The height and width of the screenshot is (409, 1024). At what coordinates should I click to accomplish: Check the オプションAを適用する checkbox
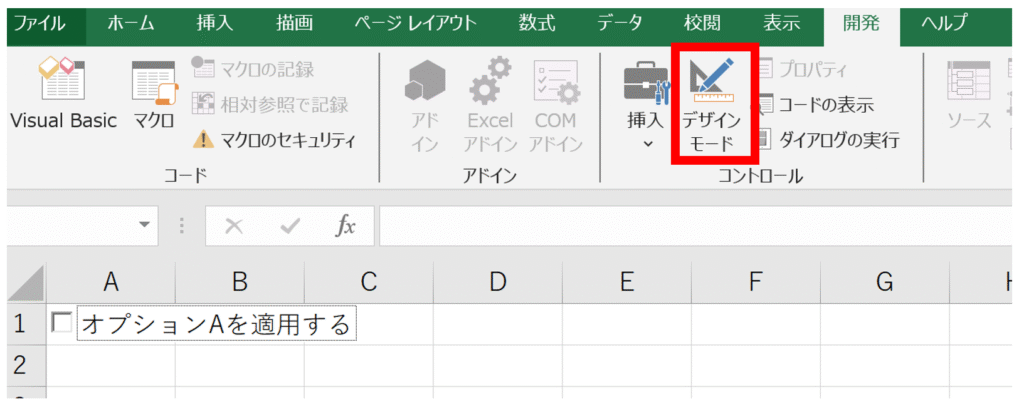62,323
